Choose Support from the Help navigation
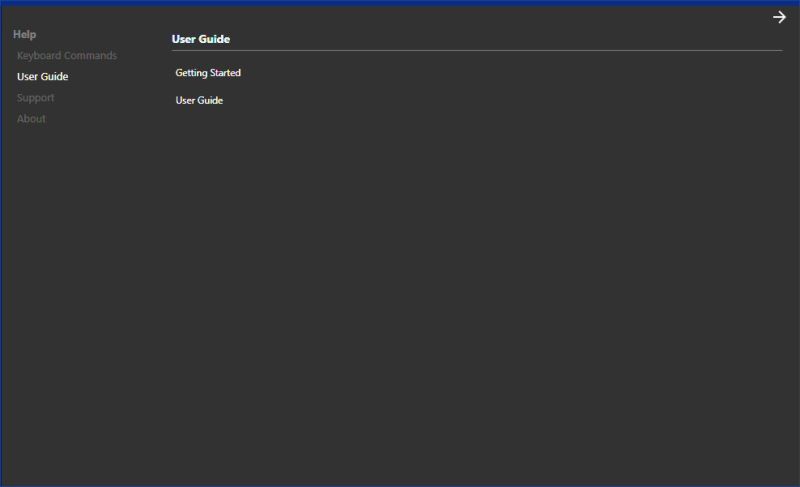 click(x=35, y=98)
